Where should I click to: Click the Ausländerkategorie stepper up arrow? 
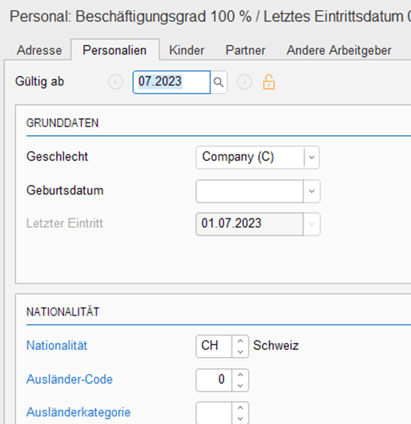pyautogui.click(x=240, y=408)
